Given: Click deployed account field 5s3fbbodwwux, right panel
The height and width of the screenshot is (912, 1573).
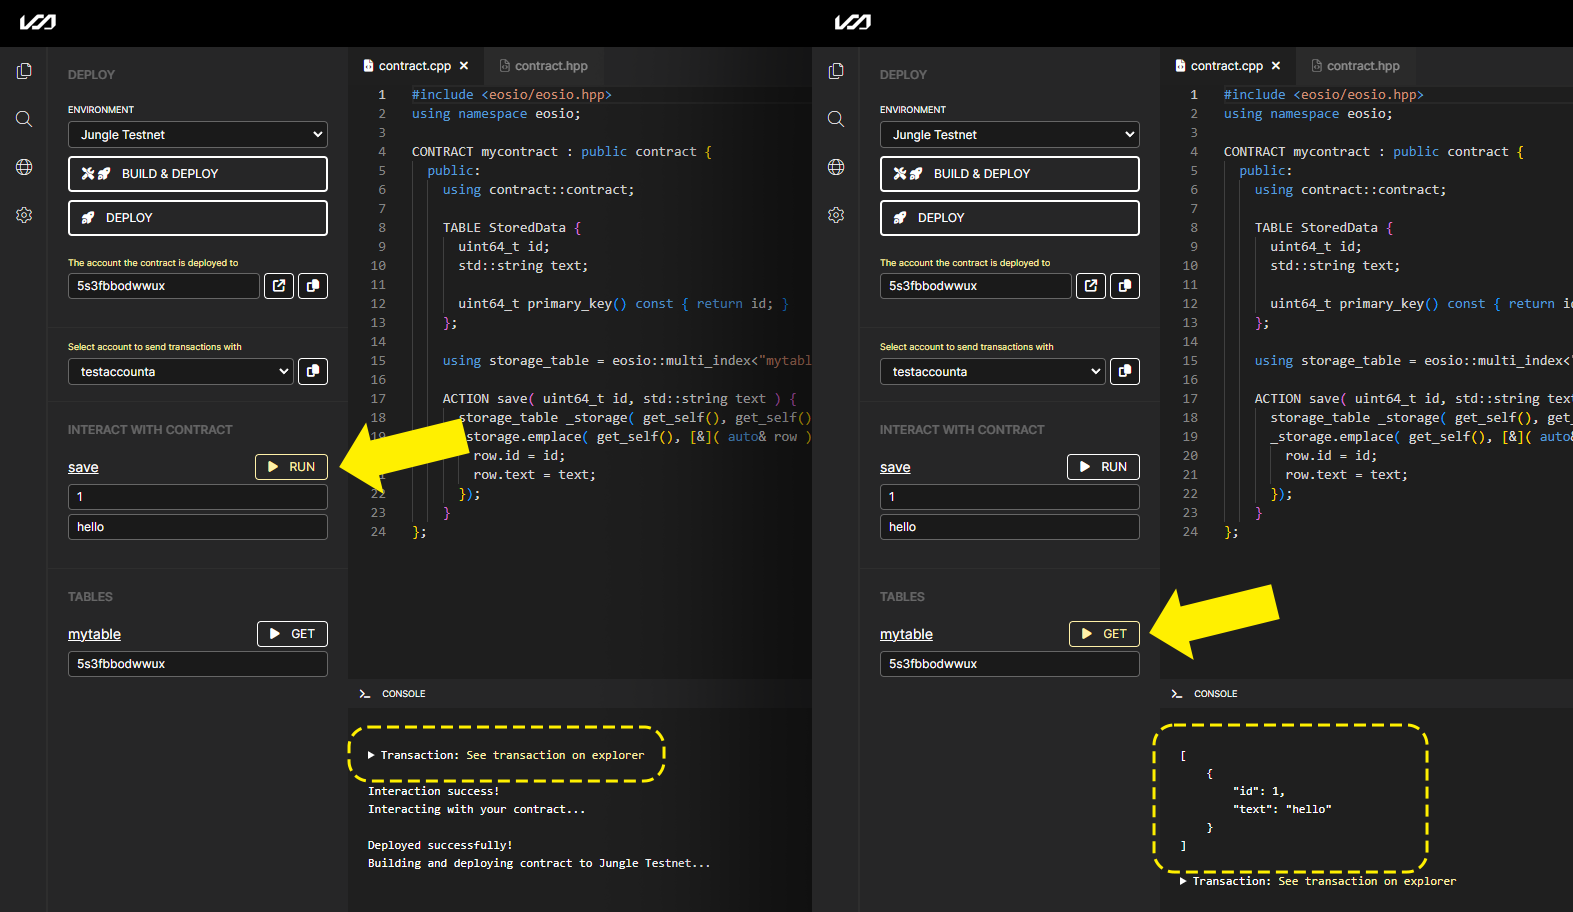Looking at the screenshot, I should [976, 286].
